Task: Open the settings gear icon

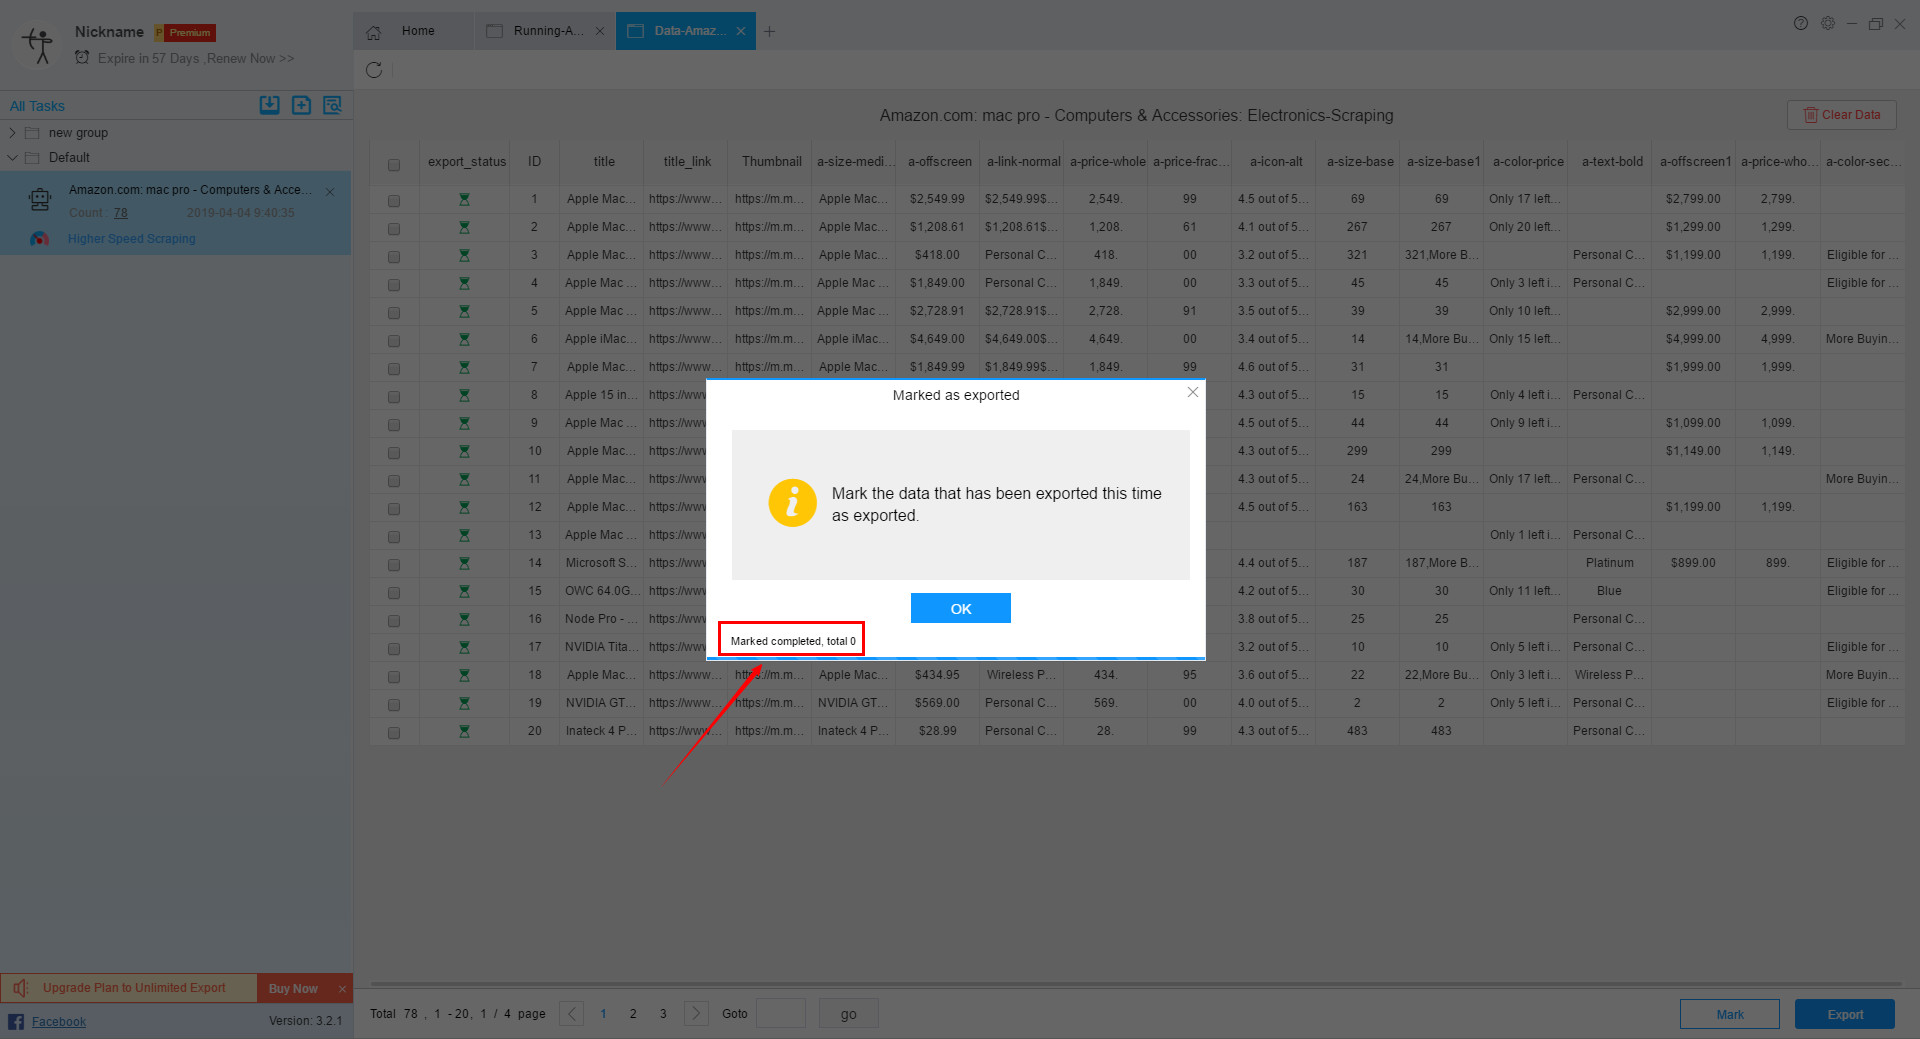Action: tap(1827, 24)
